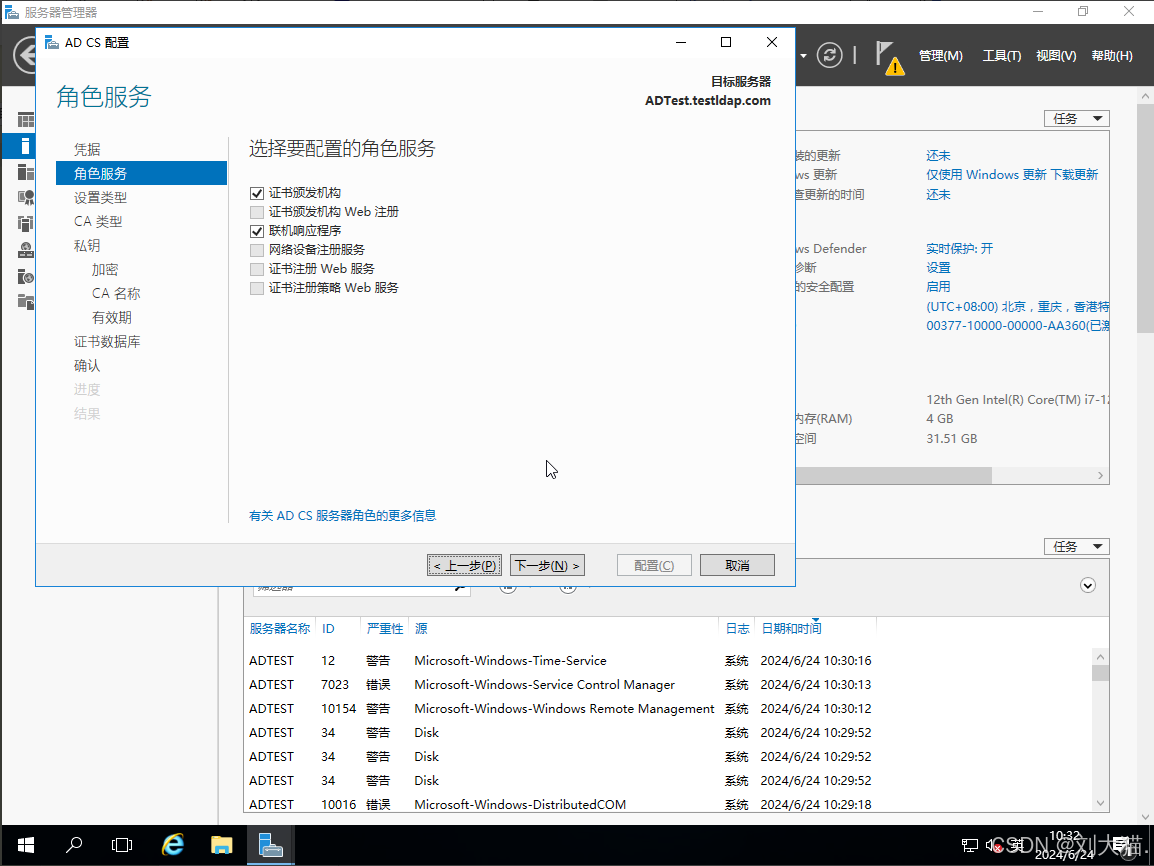Open 工具(T) menu

pos(1002,56)
